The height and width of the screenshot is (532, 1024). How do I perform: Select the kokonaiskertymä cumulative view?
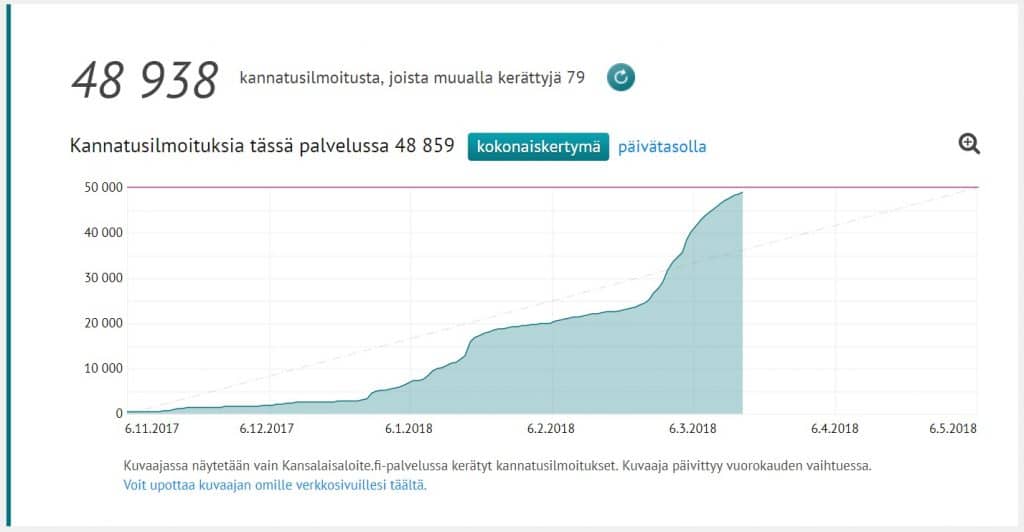pos(538,146)
